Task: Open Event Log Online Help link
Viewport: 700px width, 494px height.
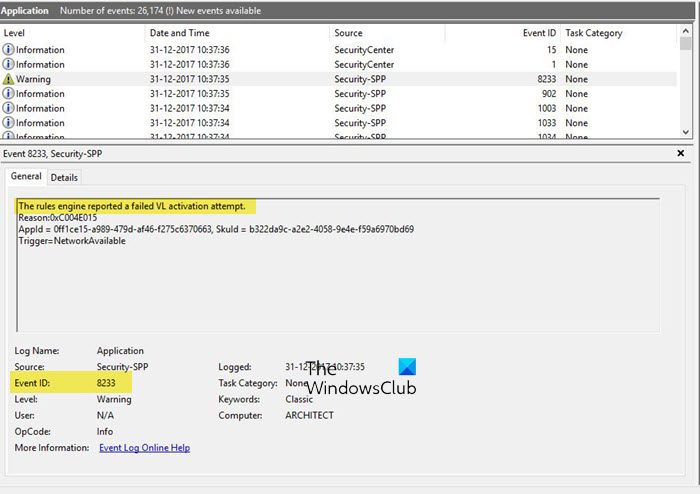Action: click(145, 448)
